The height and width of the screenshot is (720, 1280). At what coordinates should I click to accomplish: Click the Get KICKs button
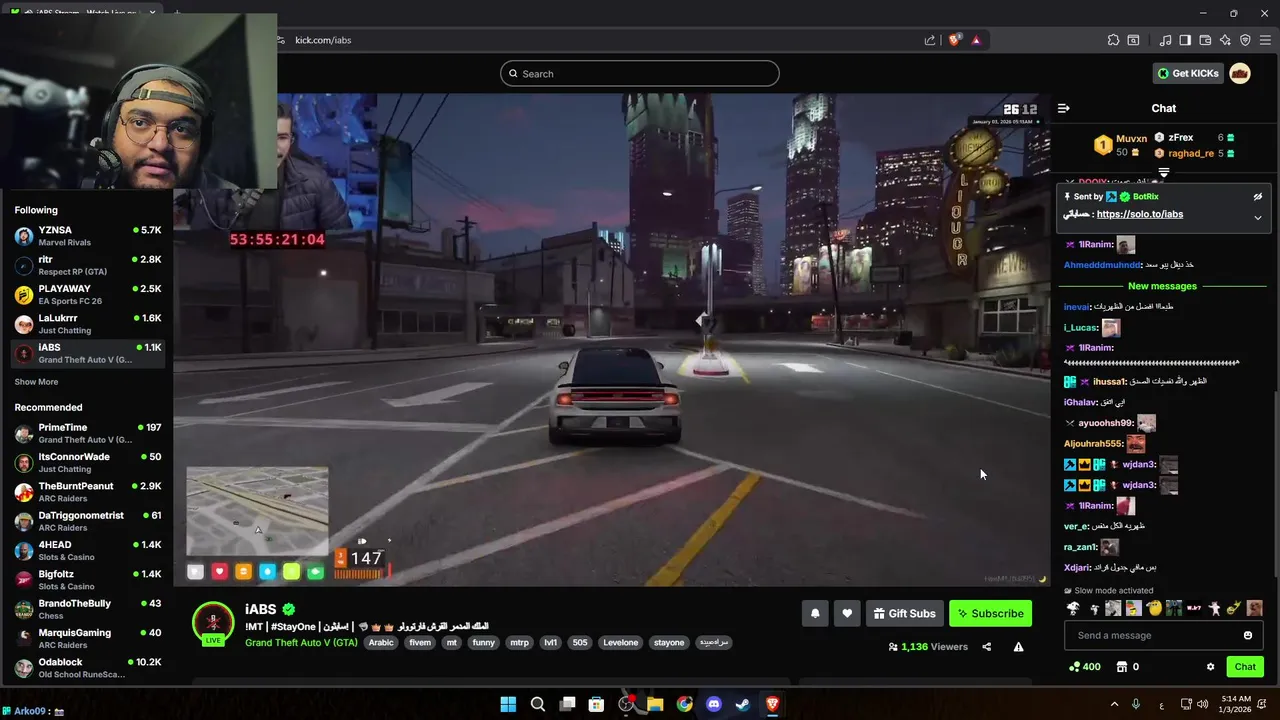1189,73
